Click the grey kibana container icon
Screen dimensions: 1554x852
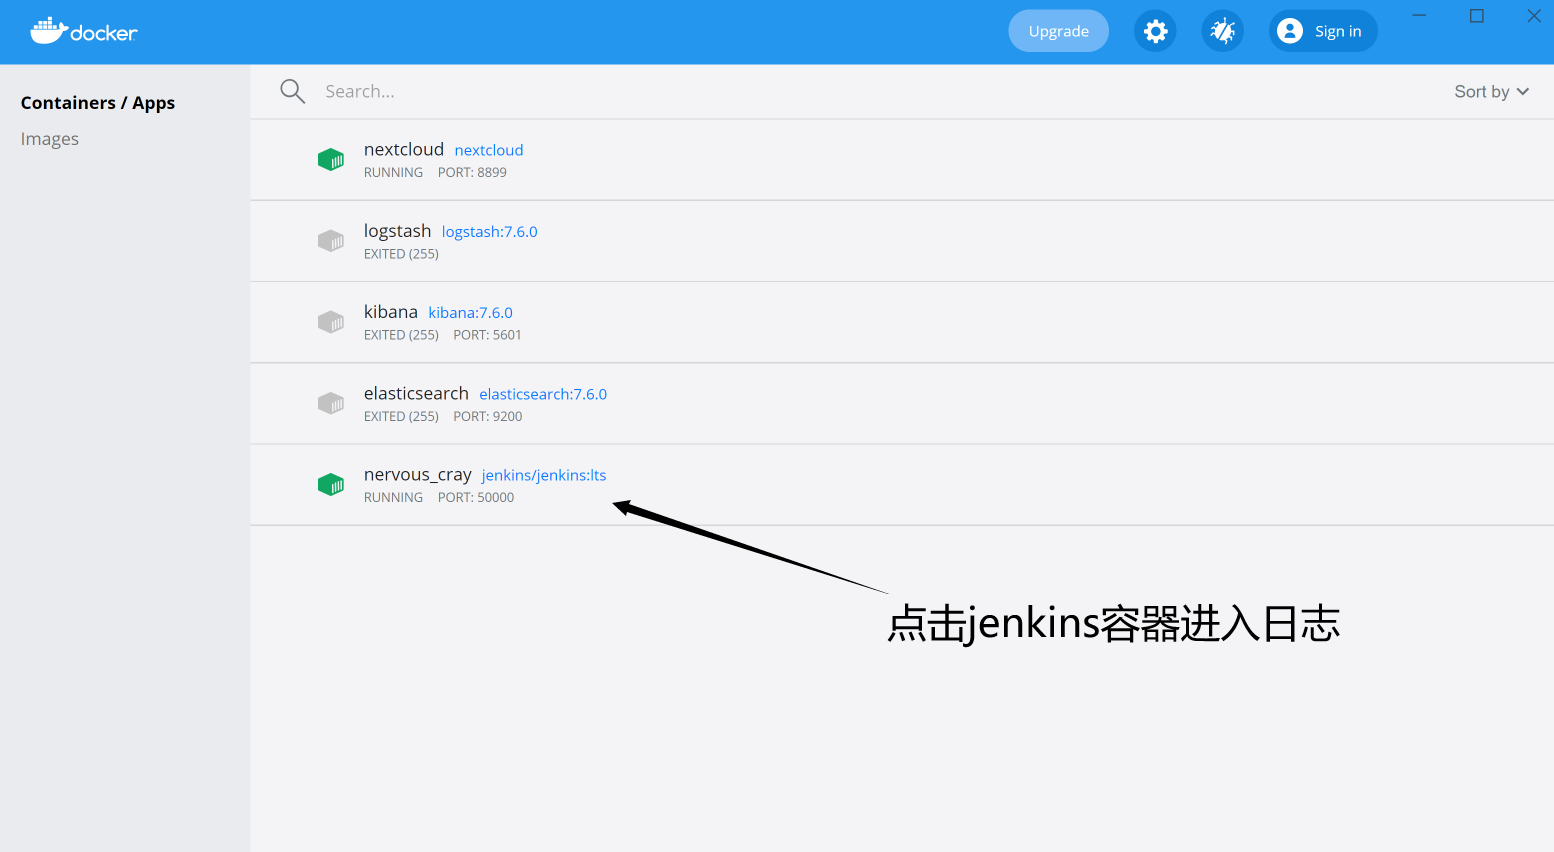coord(331,322)
